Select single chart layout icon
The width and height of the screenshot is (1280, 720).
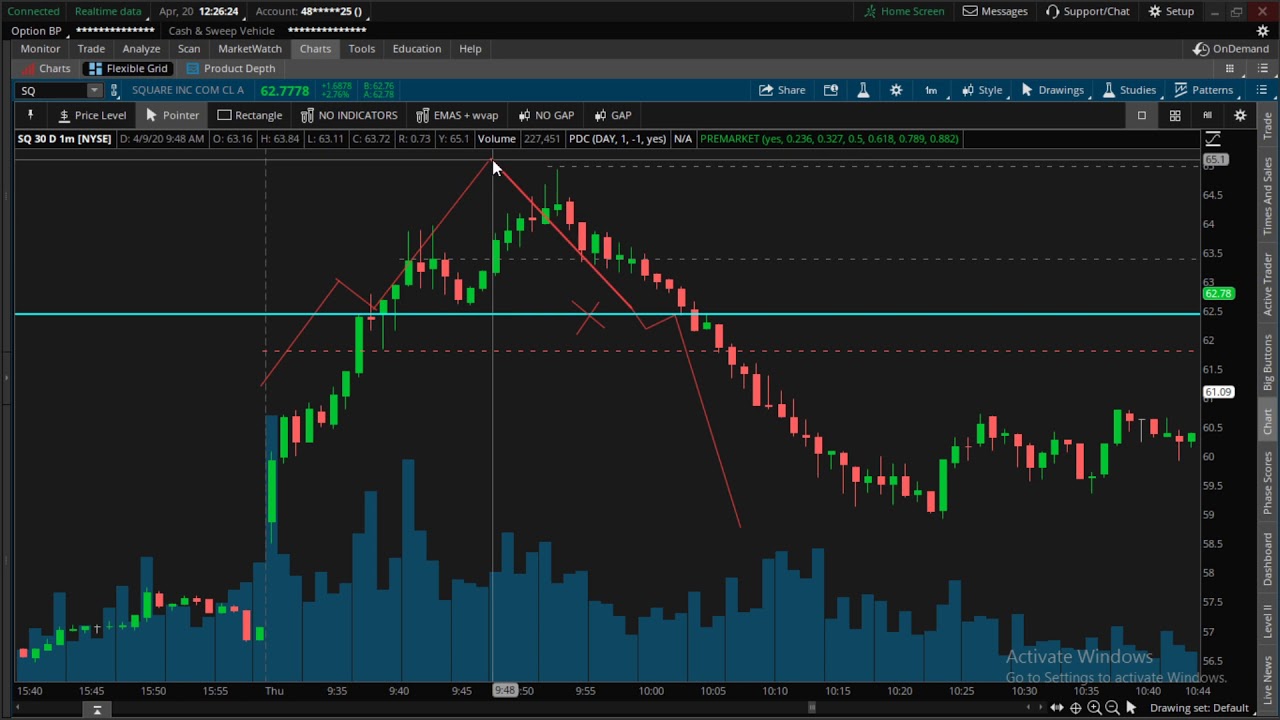click(1141, 116)
